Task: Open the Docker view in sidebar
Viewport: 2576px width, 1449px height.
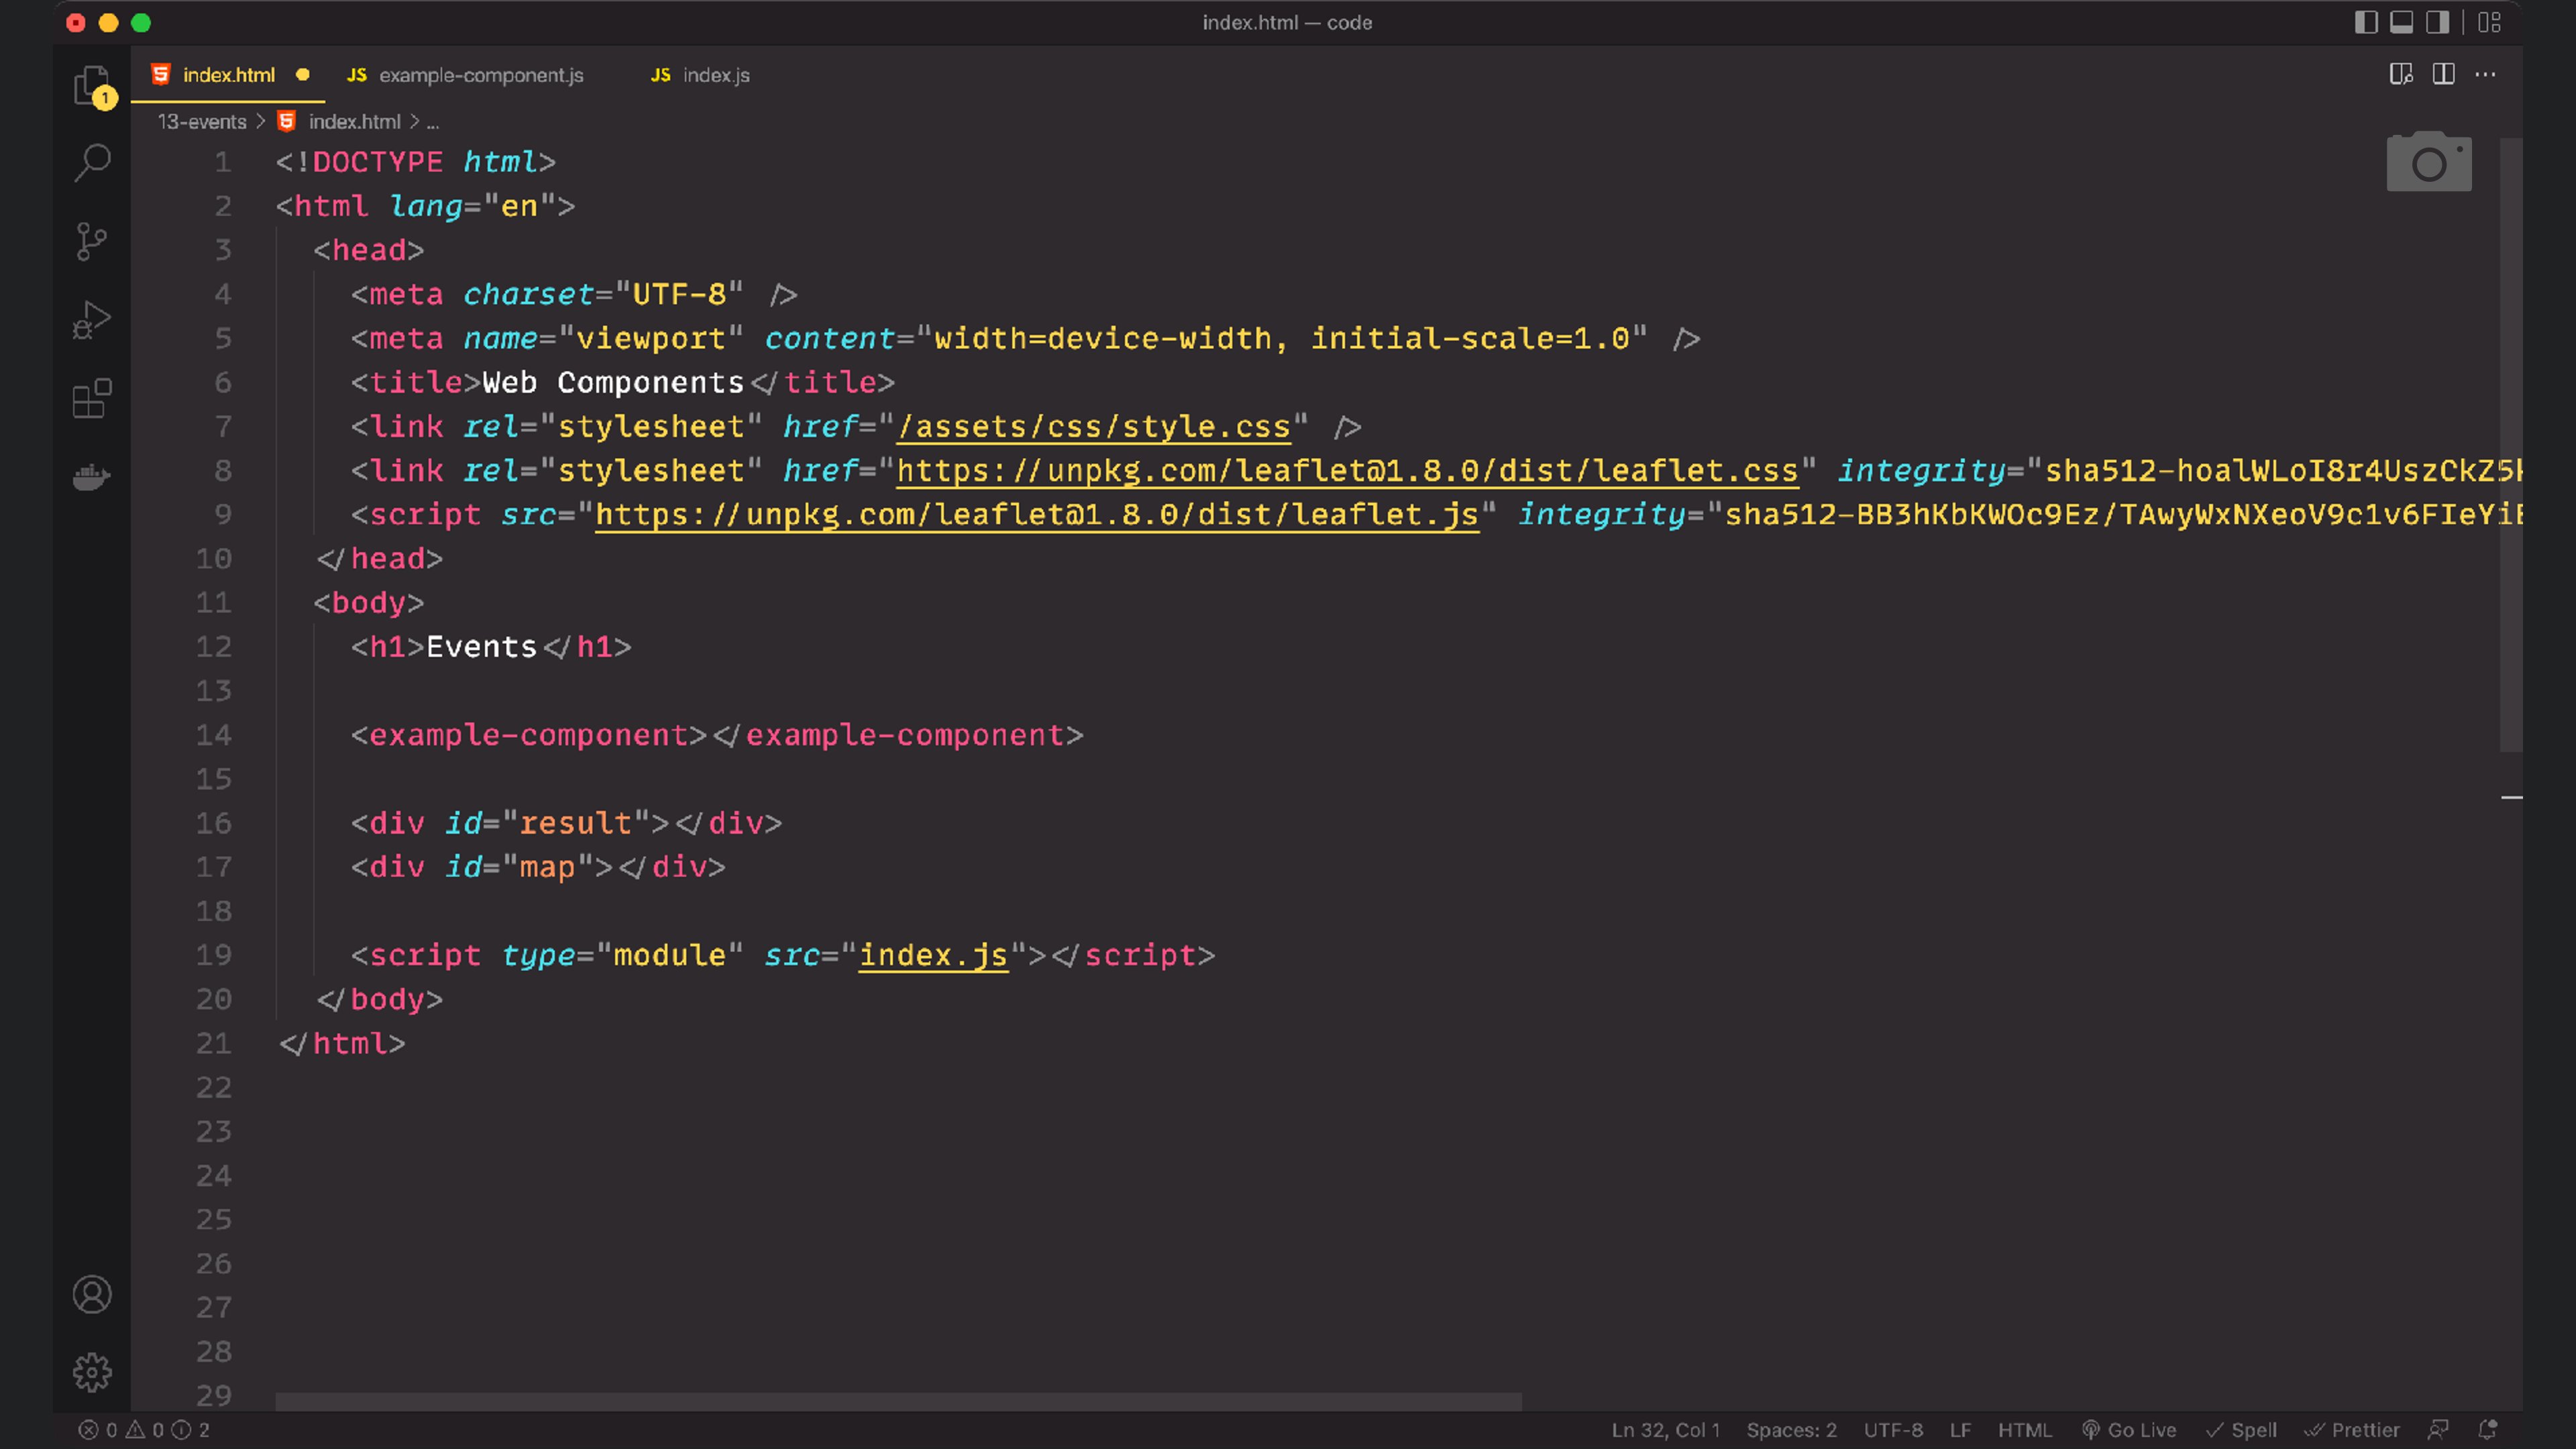Action: pos(92,477)
